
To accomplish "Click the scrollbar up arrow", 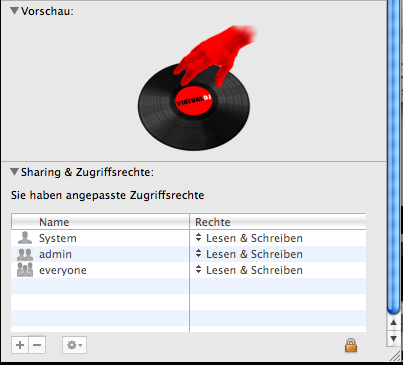I will [393, 322].
